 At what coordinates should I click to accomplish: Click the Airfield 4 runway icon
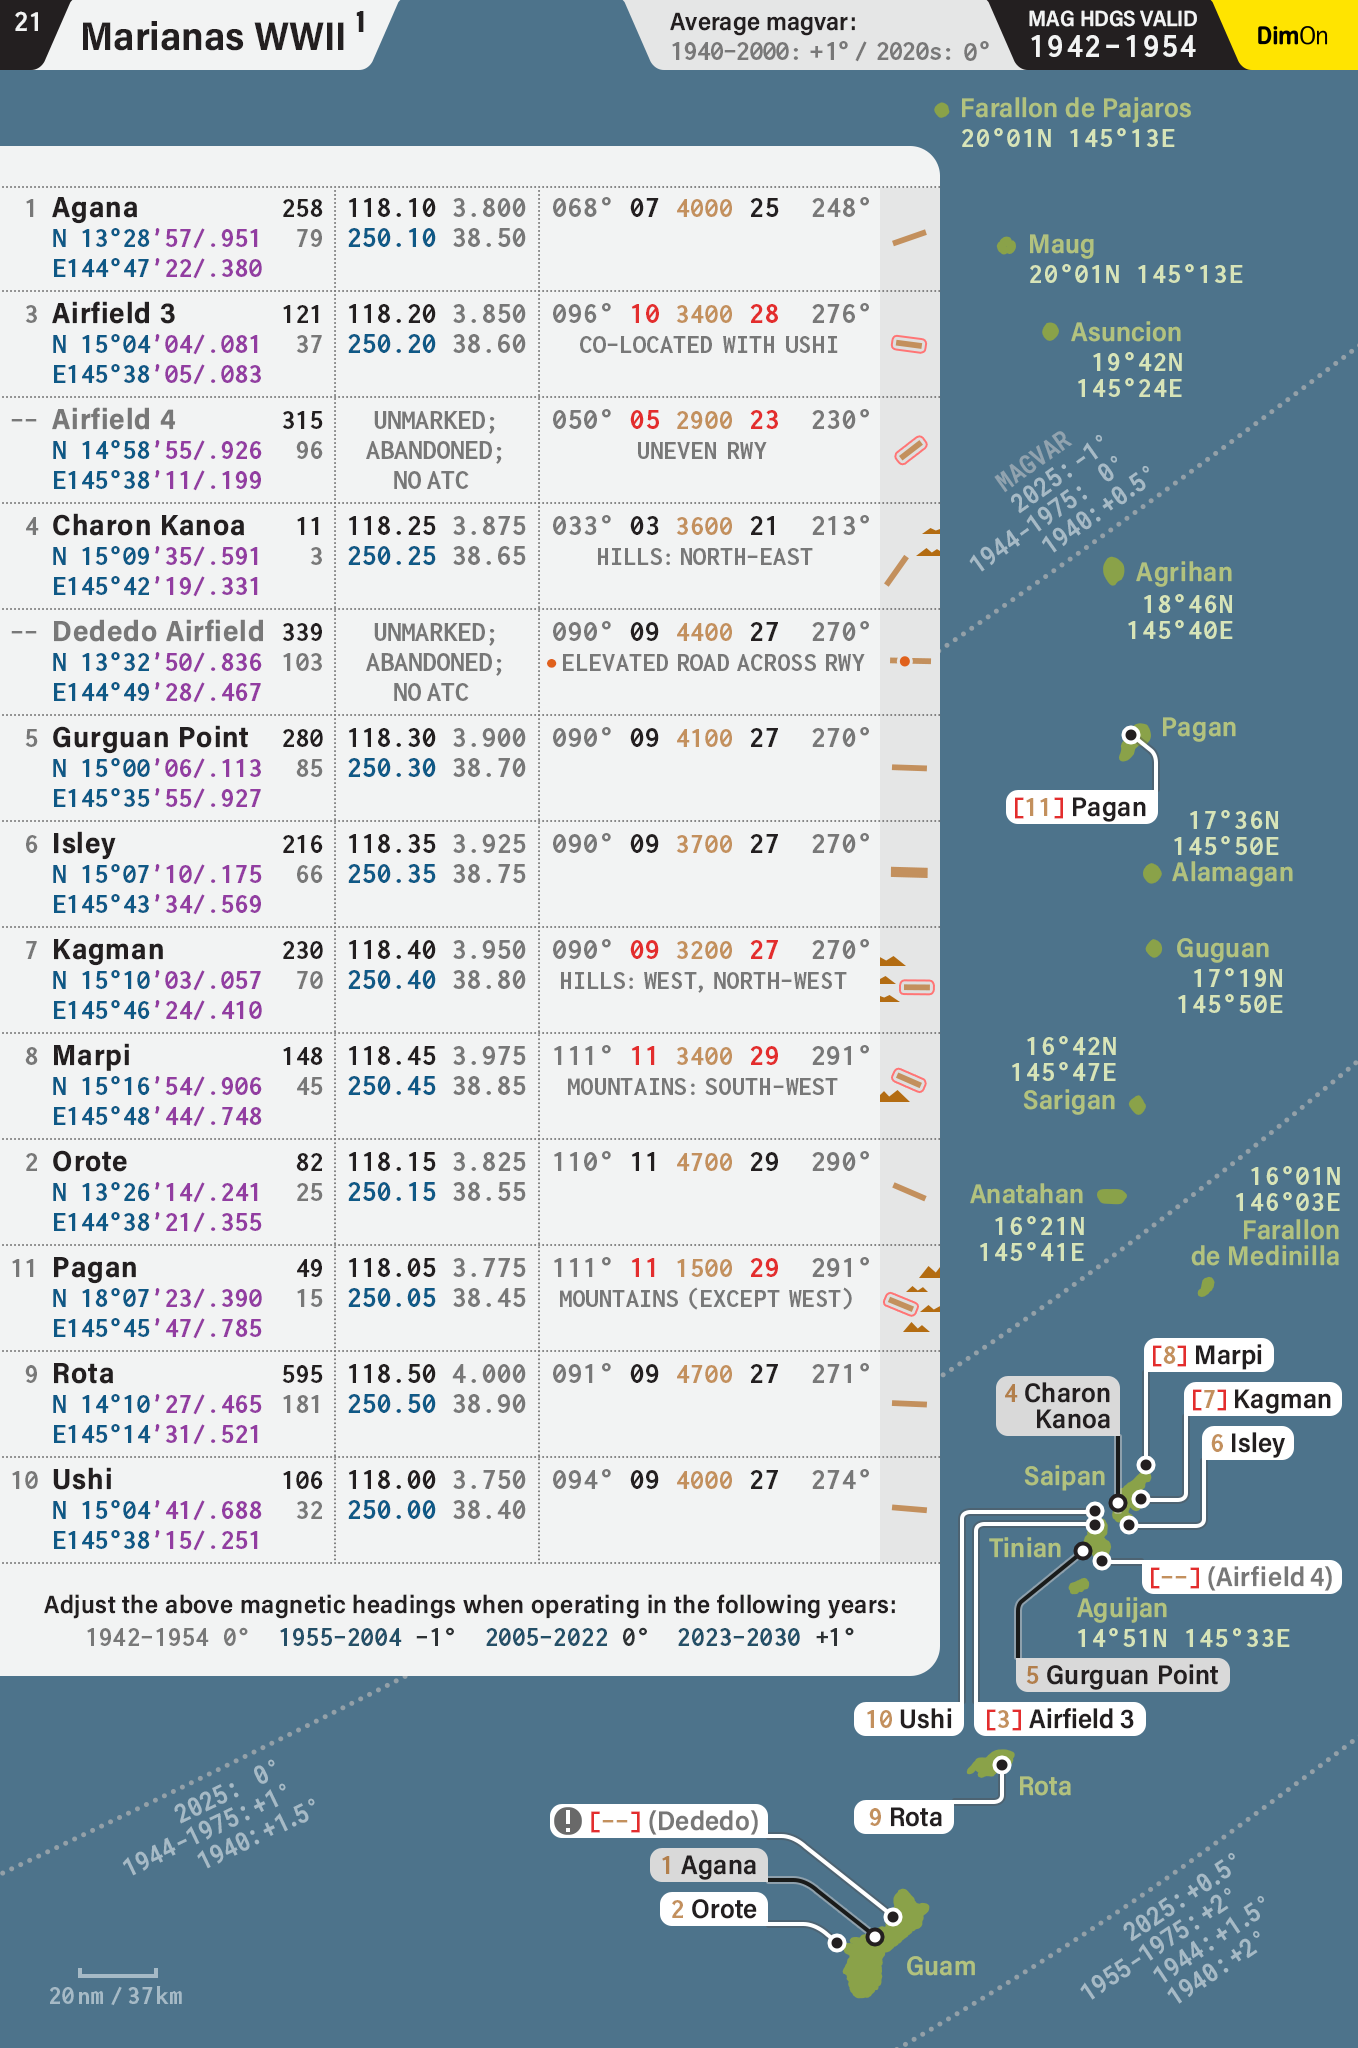(x=910, y=450)
